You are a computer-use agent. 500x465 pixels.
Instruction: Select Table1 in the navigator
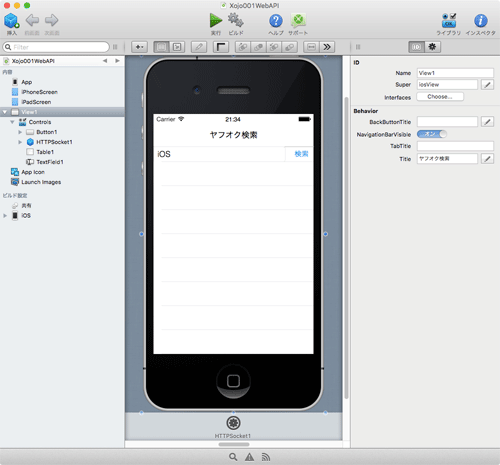point(45,152)
